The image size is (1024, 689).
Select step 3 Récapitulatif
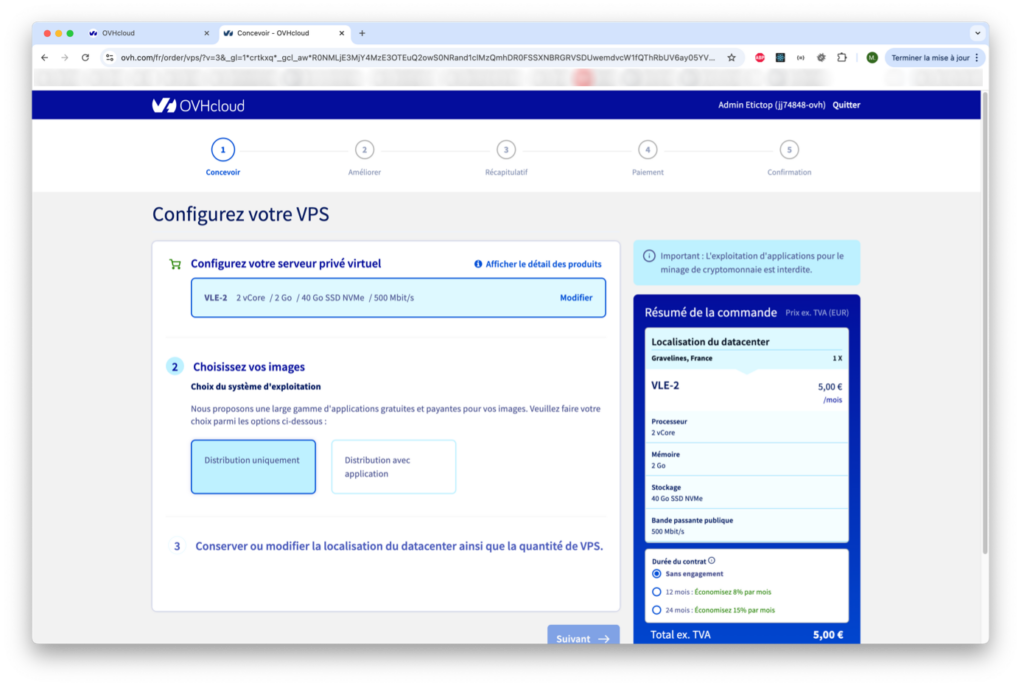click(506, 157)
